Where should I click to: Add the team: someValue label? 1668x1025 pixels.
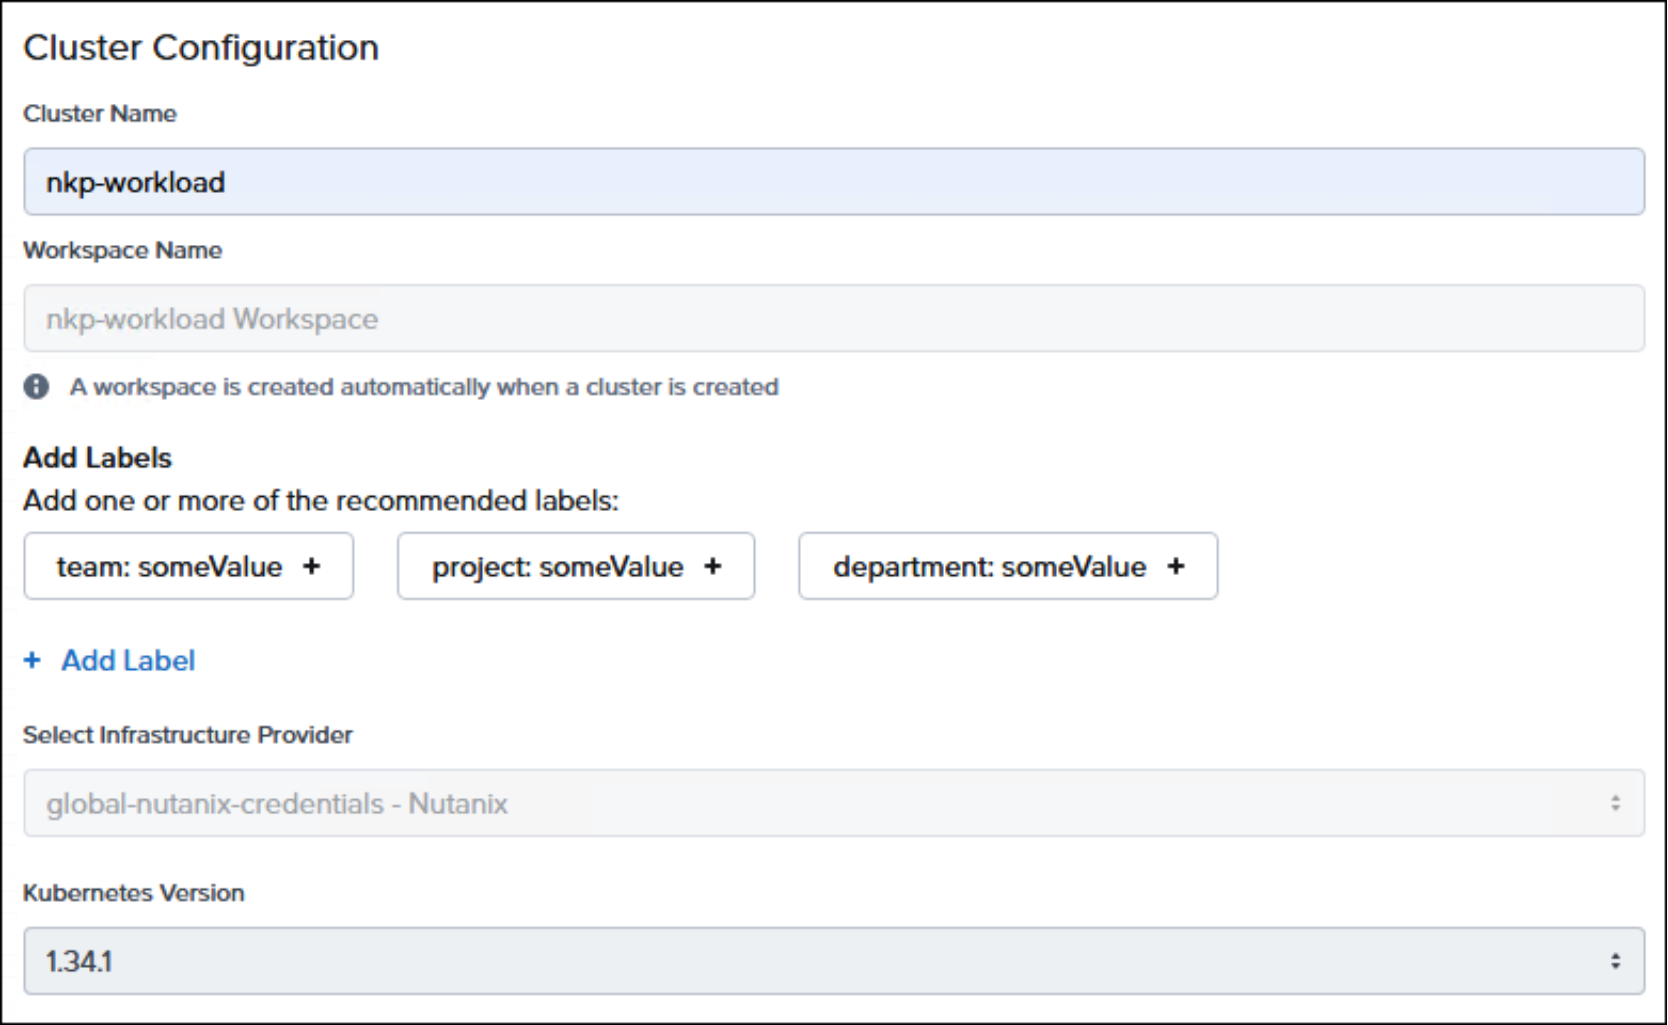[189, 566]
